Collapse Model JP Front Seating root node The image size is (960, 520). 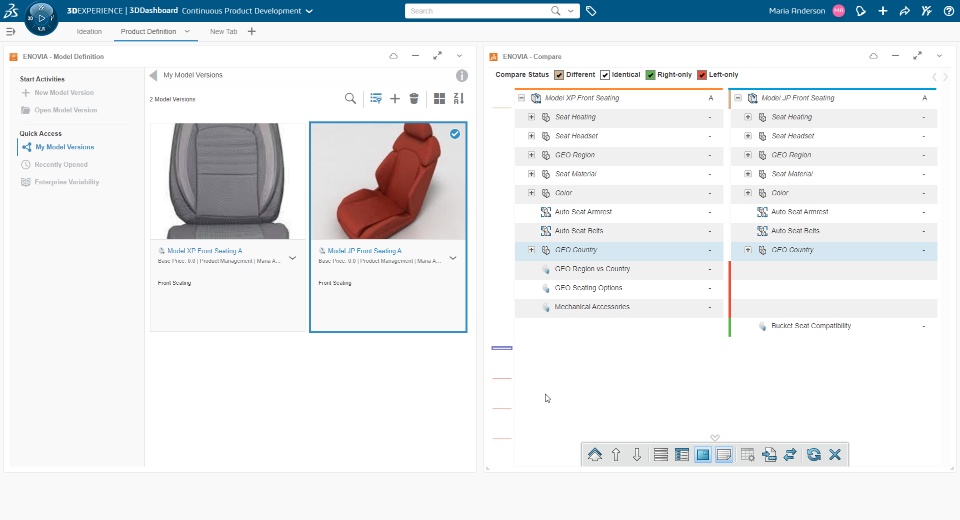pyautogui.click(x=738, y=98)
